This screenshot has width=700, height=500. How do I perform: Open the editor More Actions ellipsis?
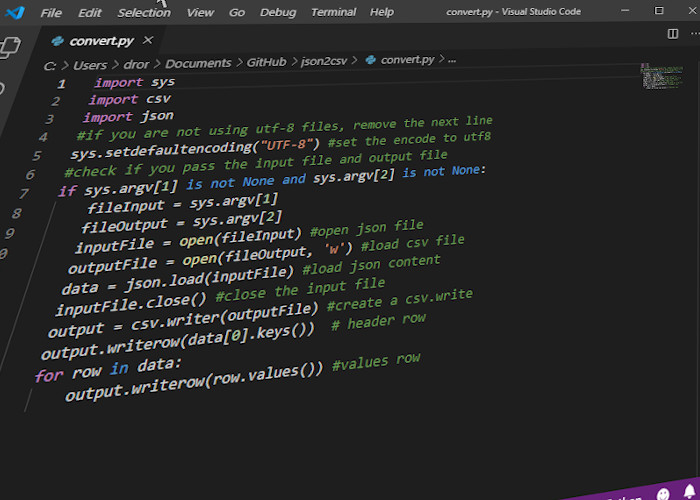[695, 33]
